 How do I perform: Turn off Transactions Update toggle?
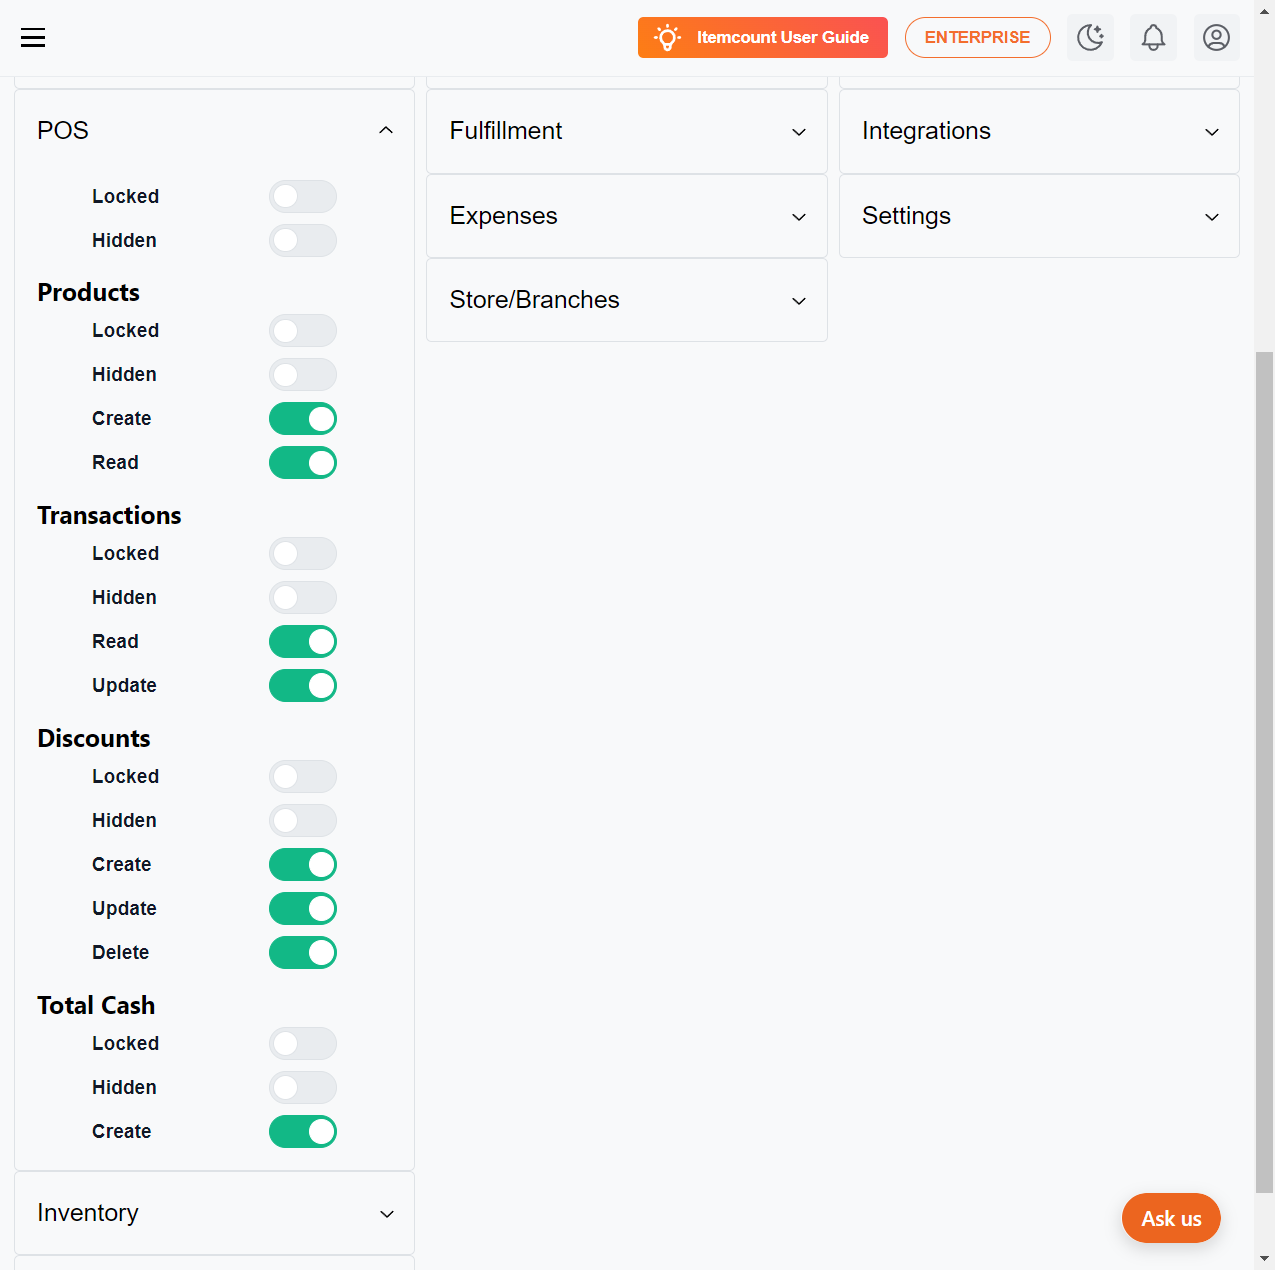coord(303,686)
